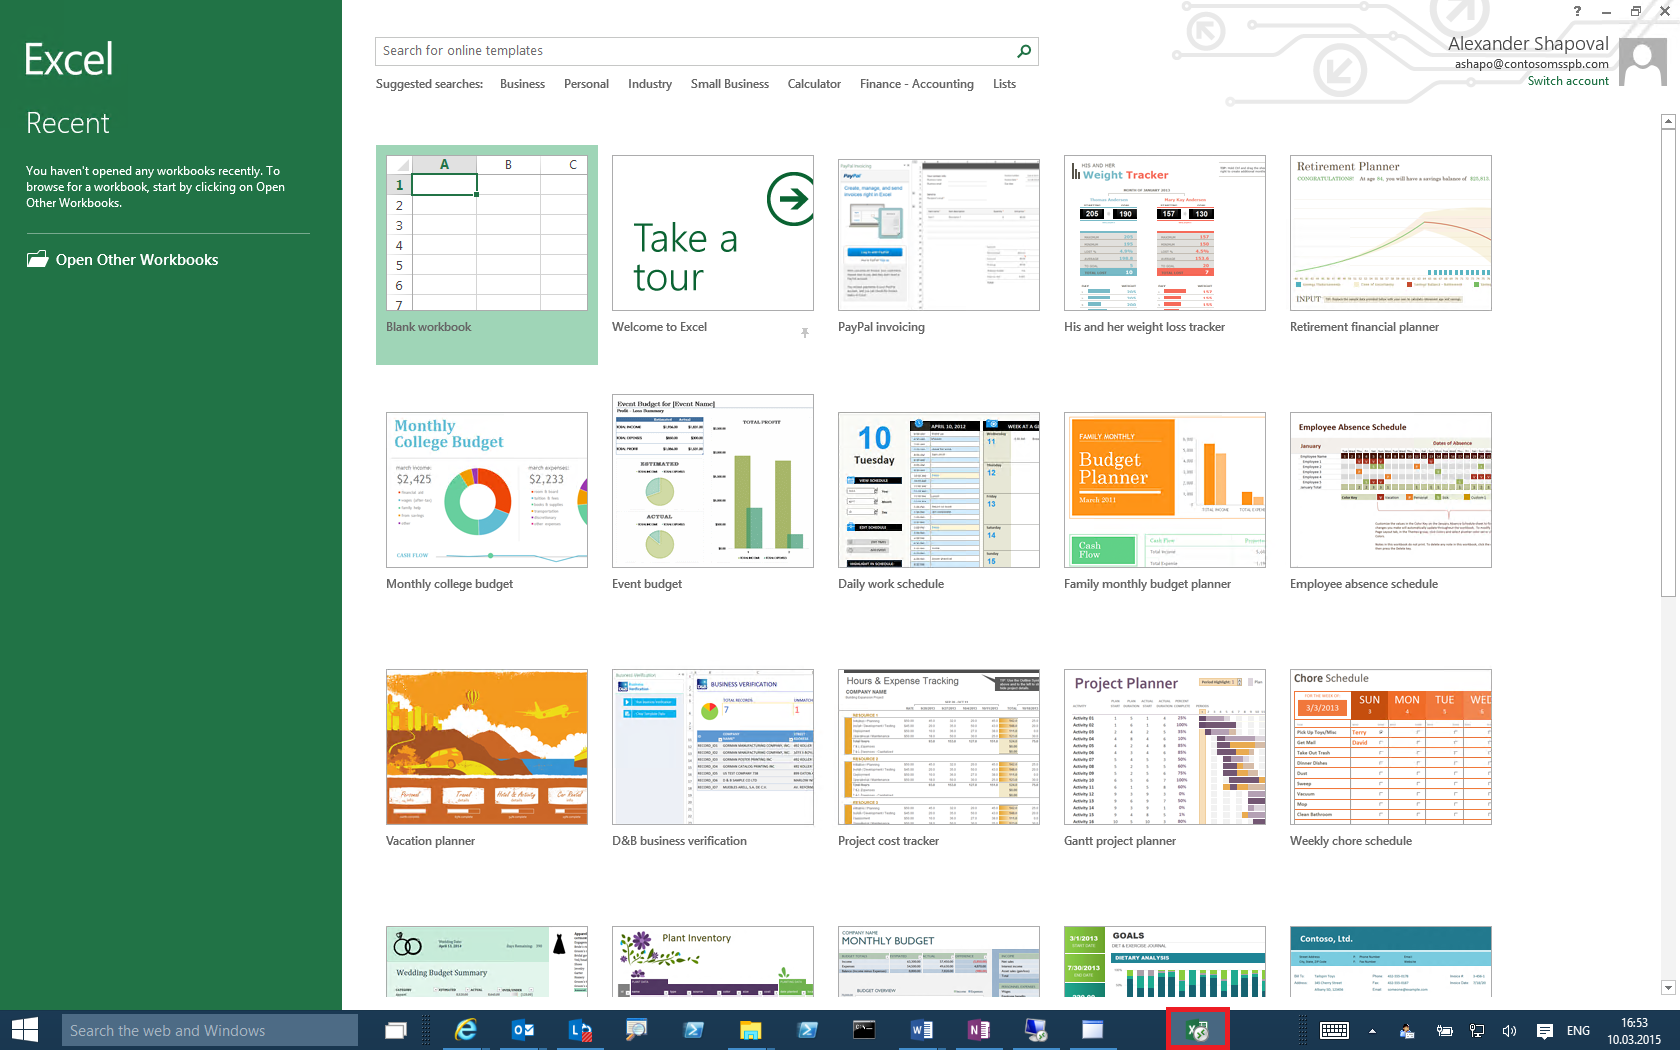Viewport: 1680px width, 1050px height.
Task: Select the Wedding Budget Summary template
Action: (487, 962)
